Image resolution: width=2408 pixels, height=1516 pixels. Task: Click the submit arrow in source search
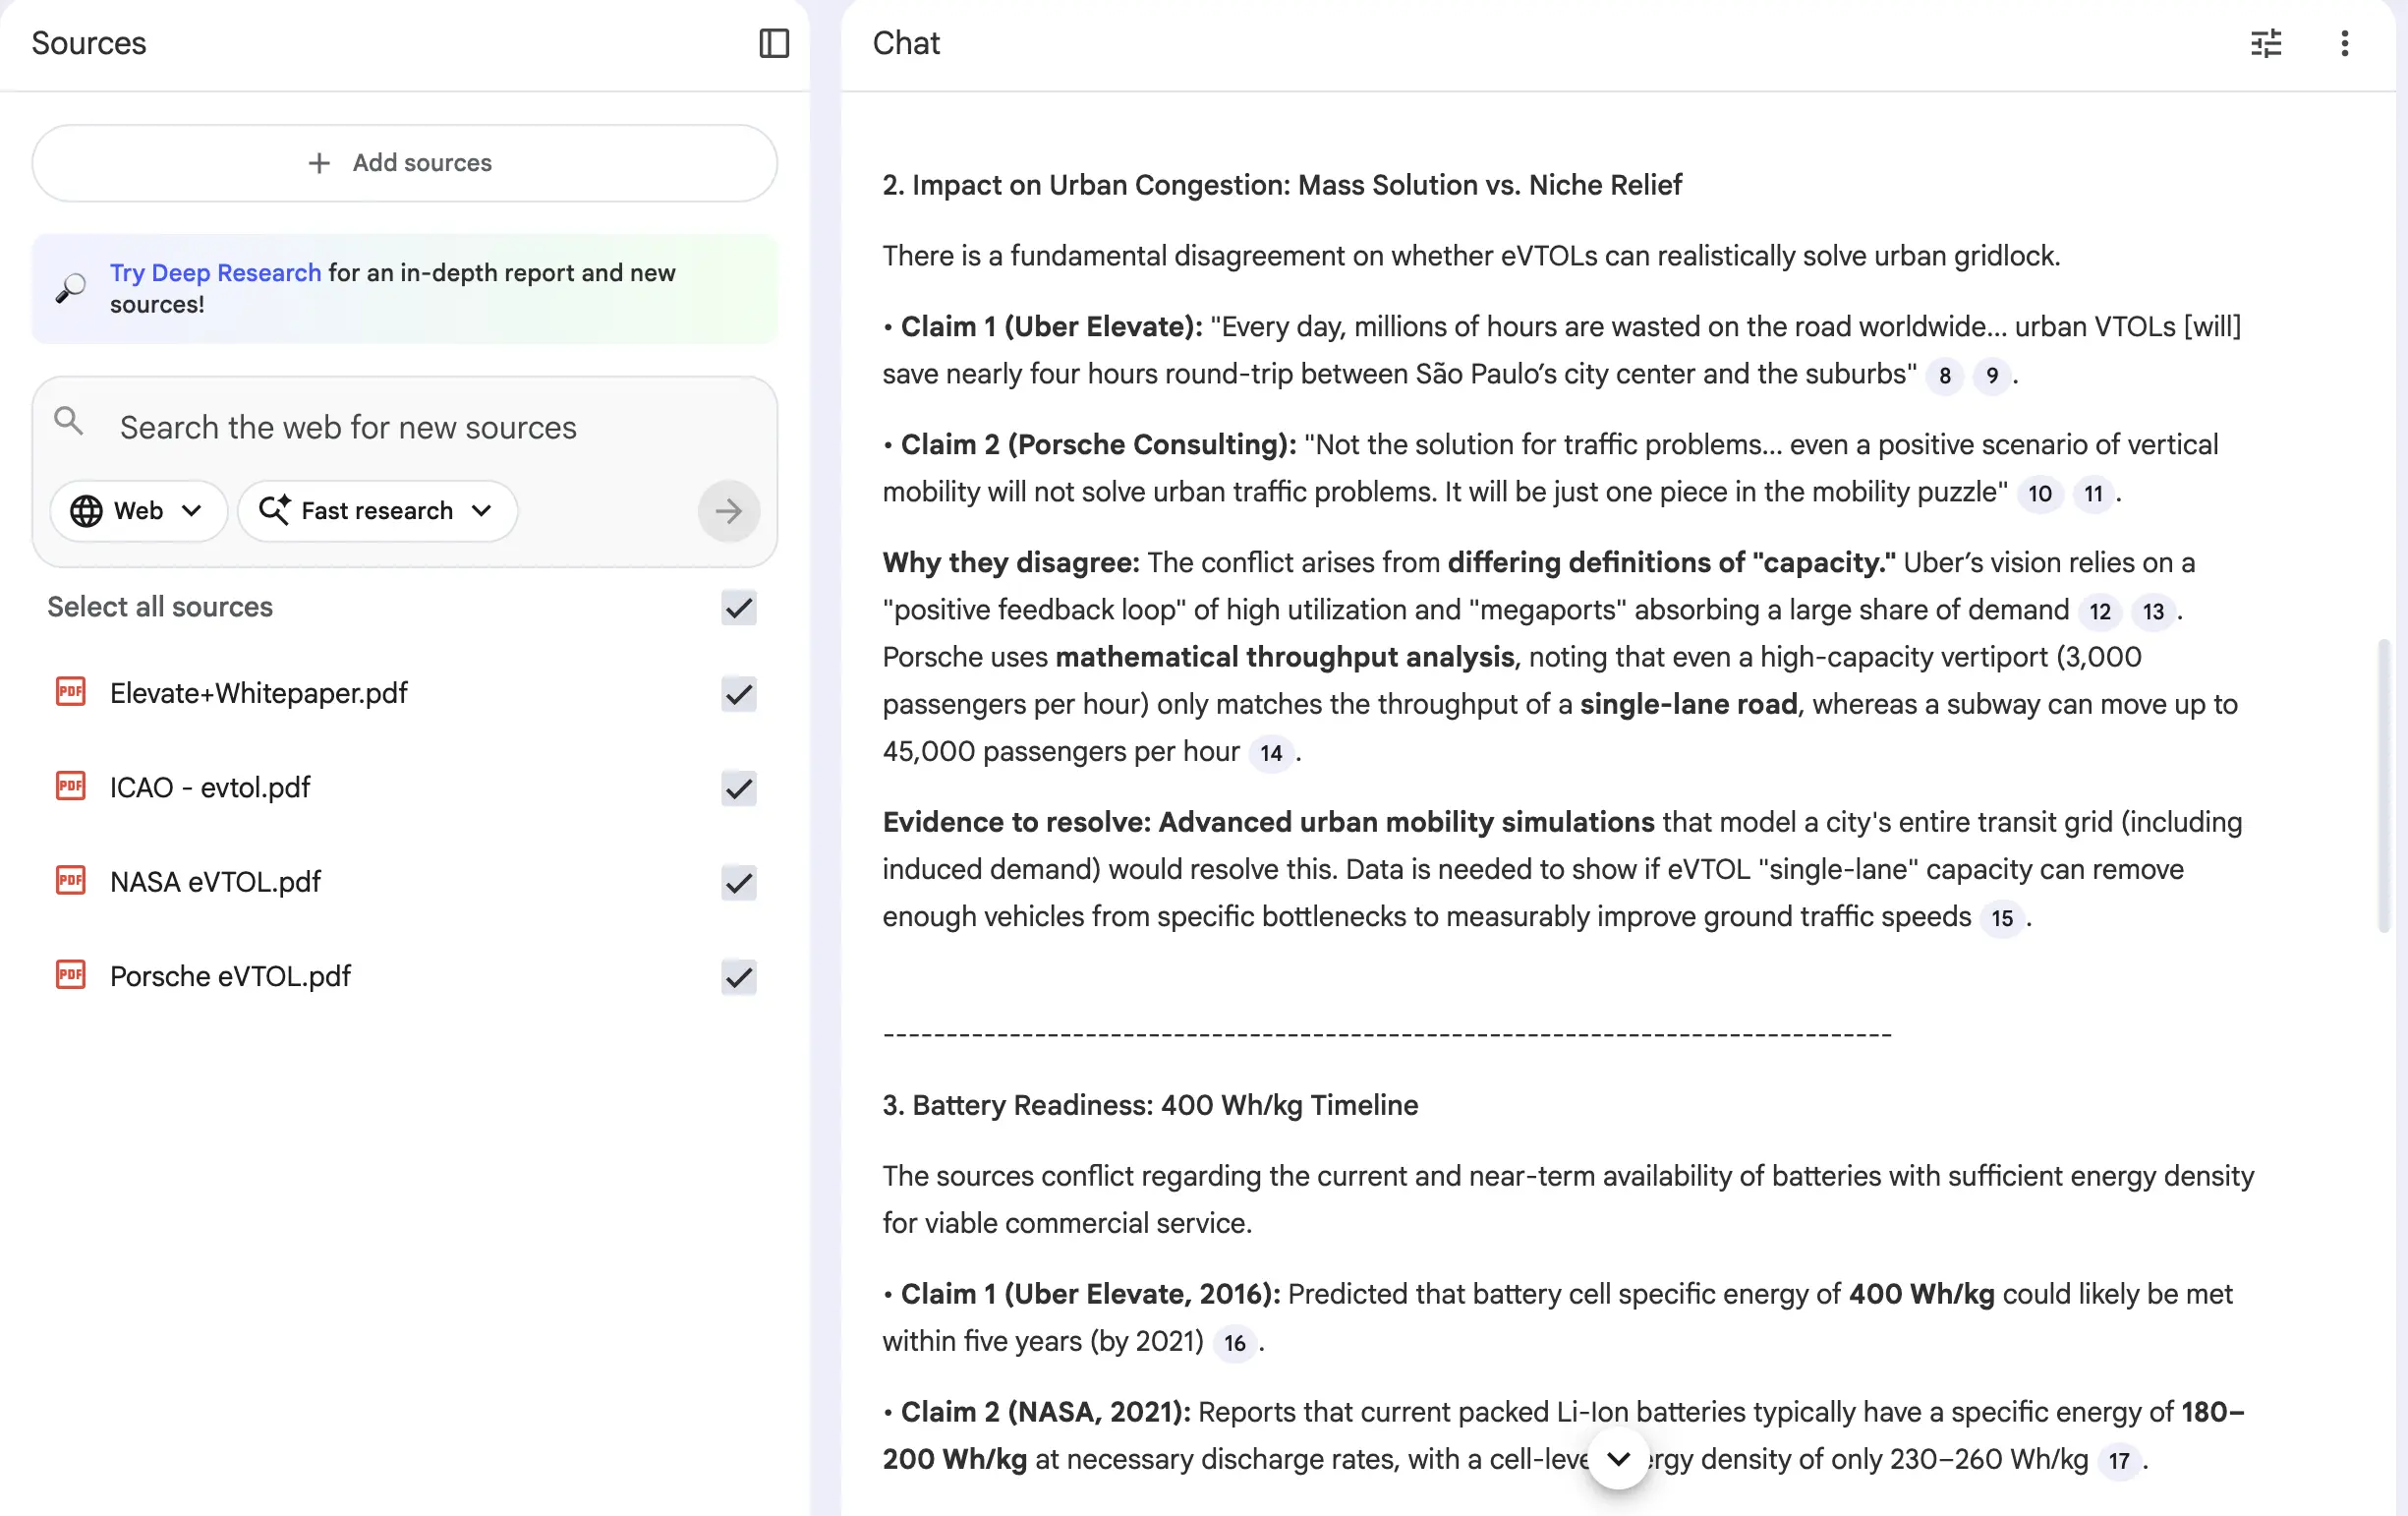click(728, 511)
